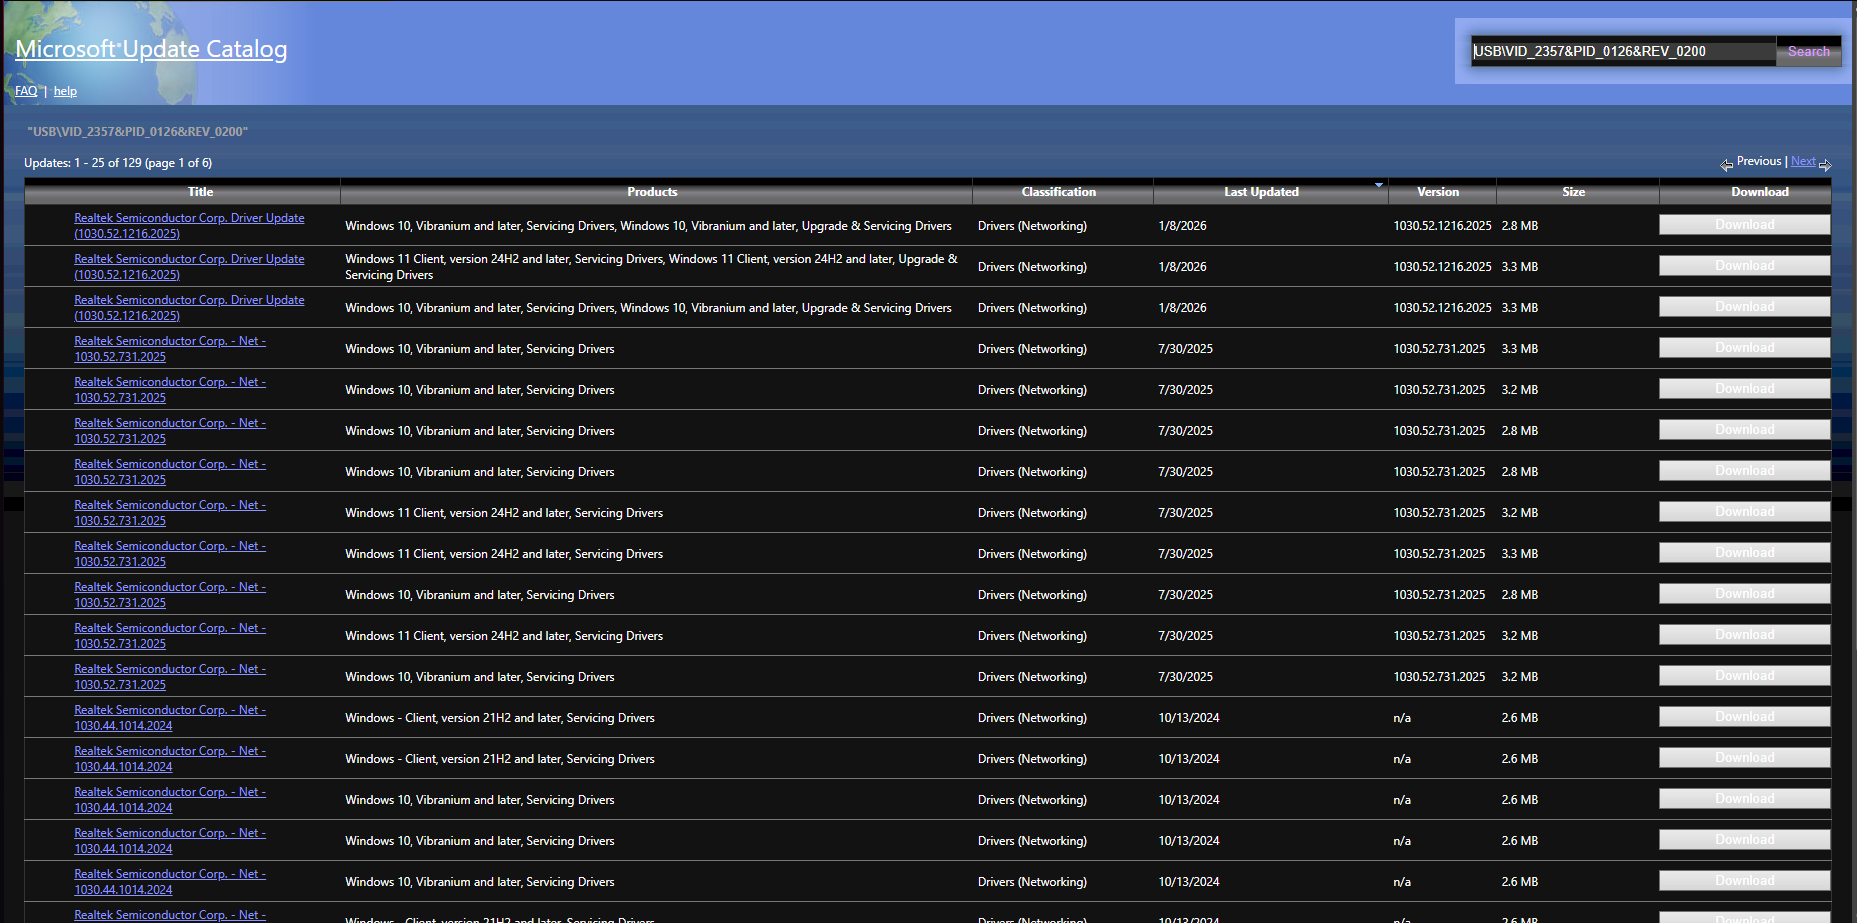
Task: Click the quoted USB\VID_2357 results heading text
Action: coord(137,132)
